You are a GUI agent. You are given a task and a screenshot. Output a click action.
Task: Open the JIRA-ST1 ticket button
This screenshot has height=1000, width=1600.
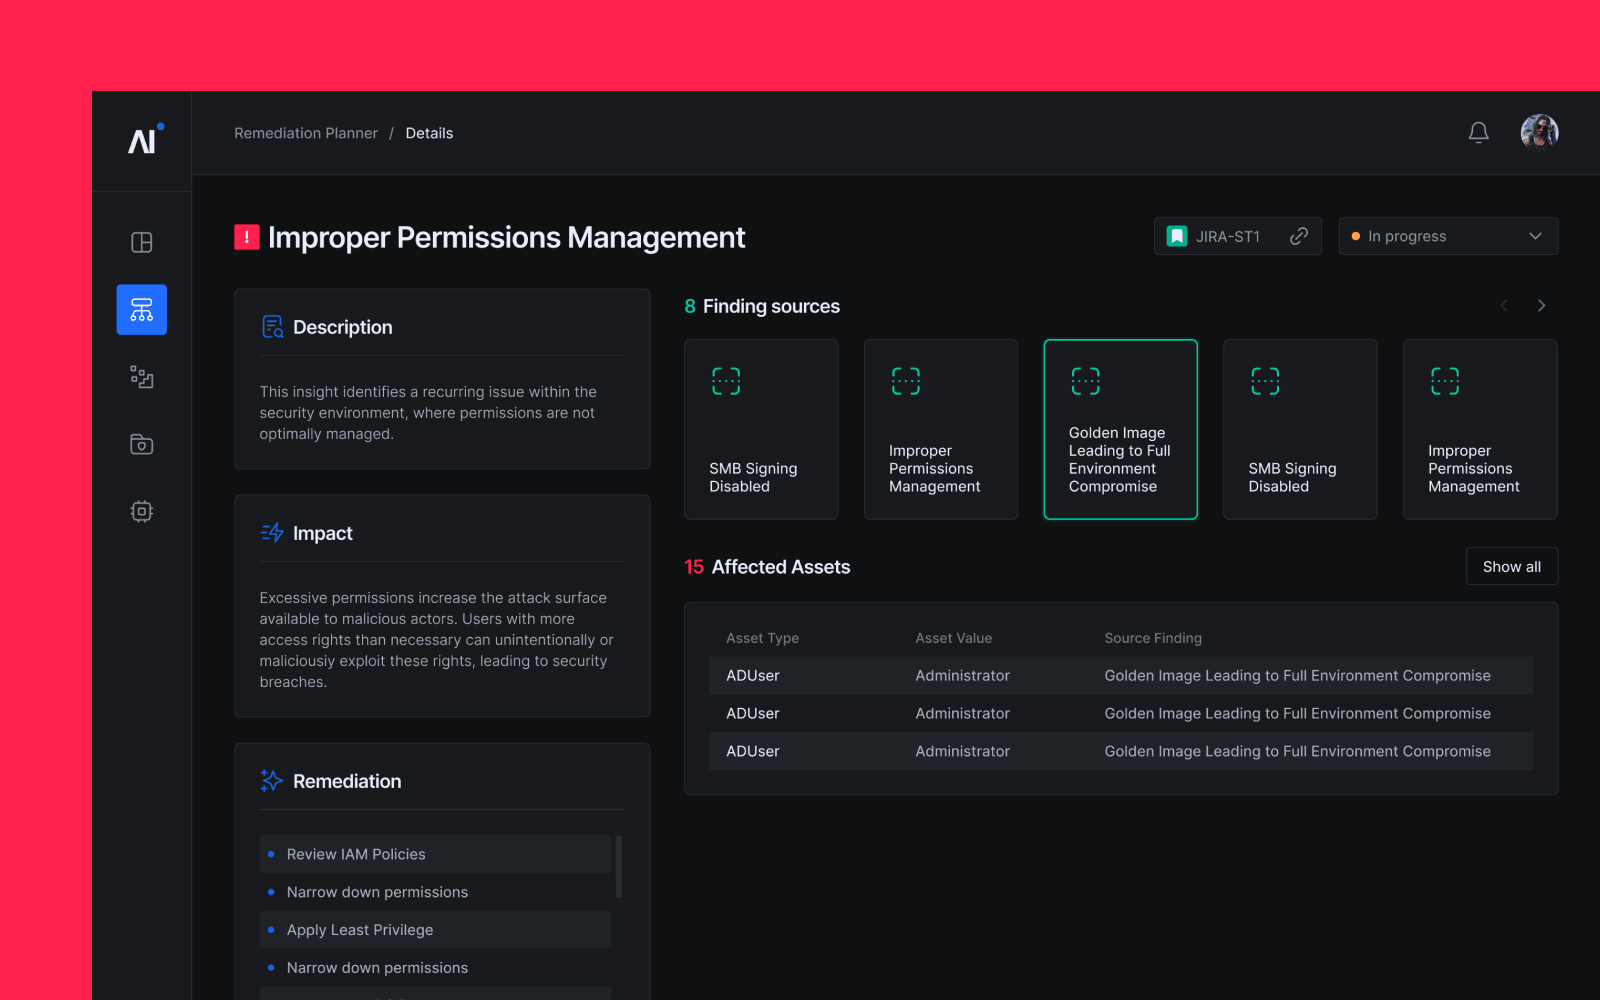pyautogui.click(x=1238, y=236)
